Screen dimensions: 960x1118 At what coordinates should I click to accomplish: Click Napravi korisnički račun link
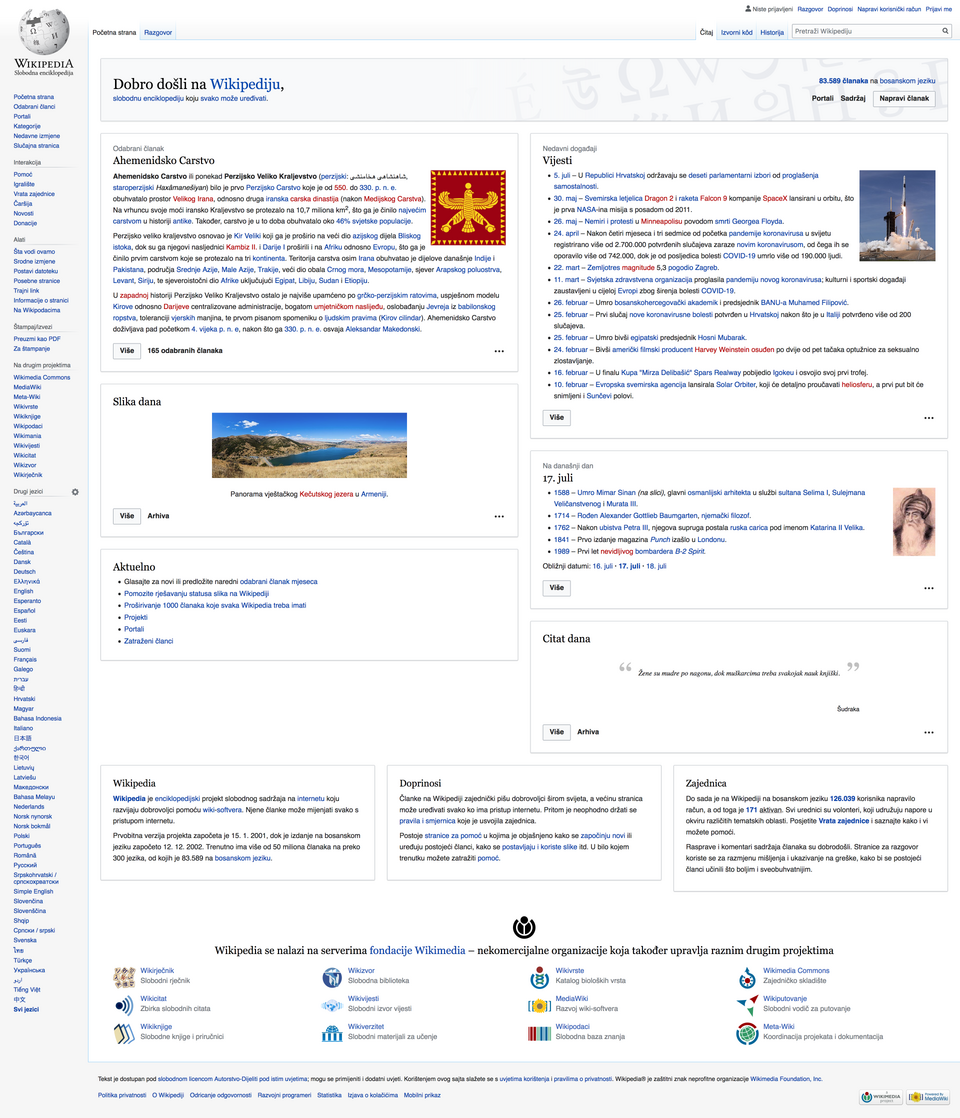pos(889,9)
